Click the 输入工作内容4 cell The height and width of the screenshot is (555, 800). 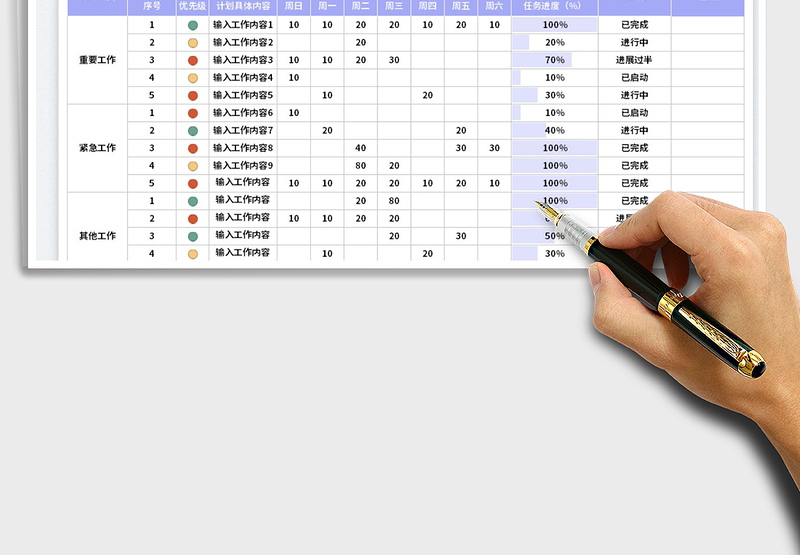pyautogui.click(x=243, y=78)
